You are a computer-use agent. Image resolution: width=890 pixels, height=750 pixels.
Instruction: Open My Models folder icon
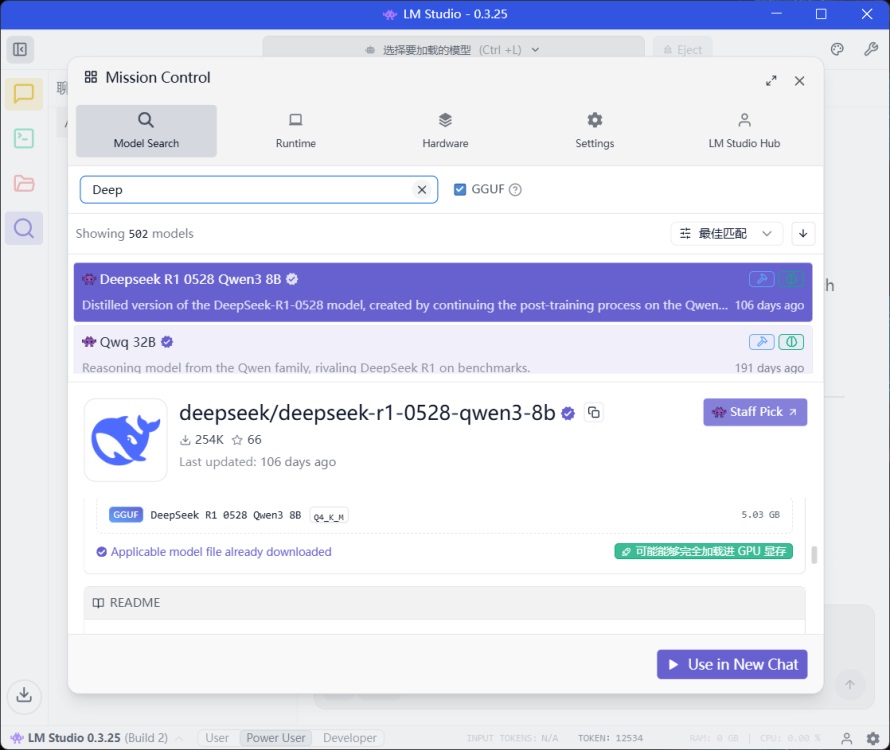pos(24,183)
